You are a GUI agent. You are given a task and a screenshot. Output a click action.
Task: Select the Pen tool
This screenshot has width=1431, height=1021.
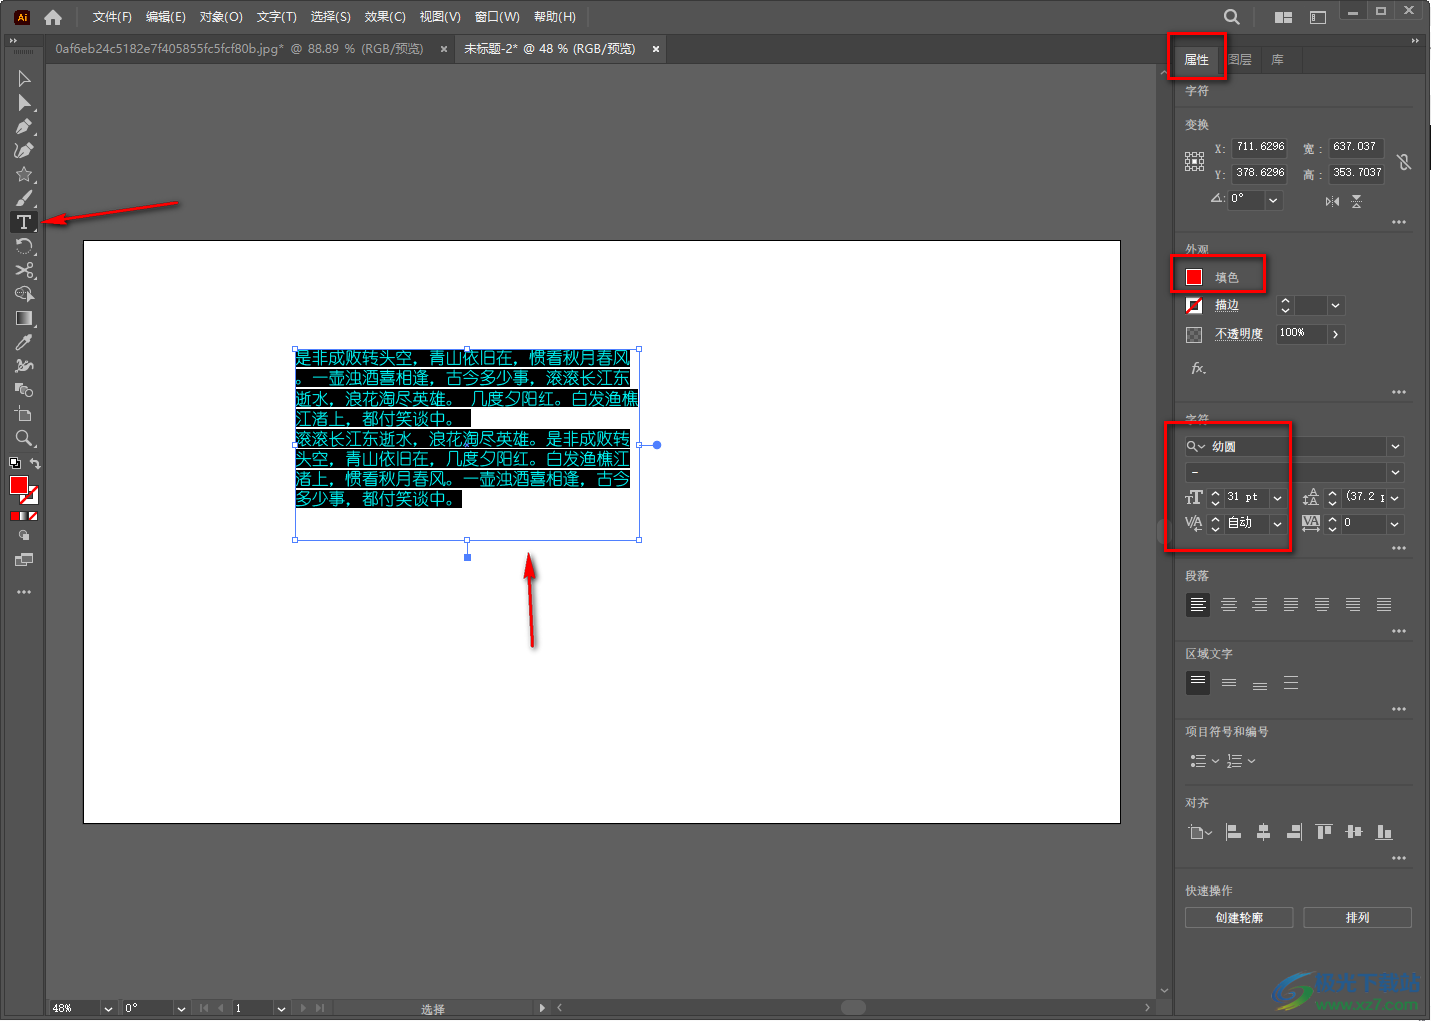pos(24,127)
